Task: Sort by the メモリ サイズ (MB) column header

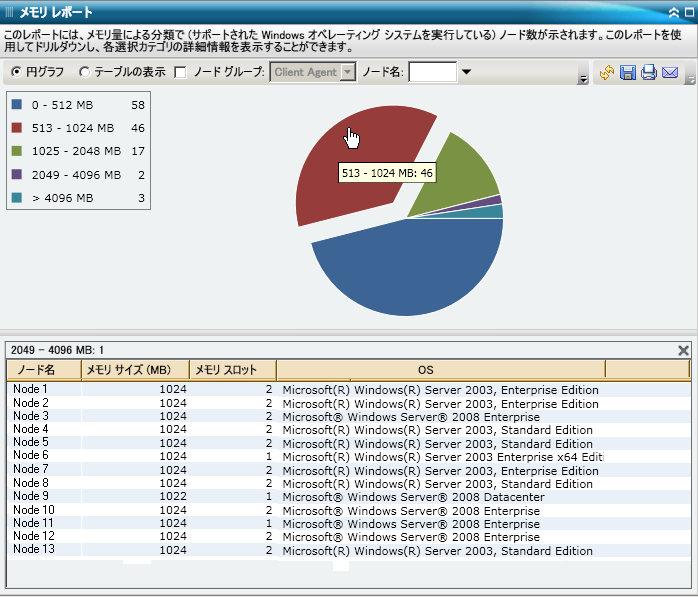Action: pos(135,370)
